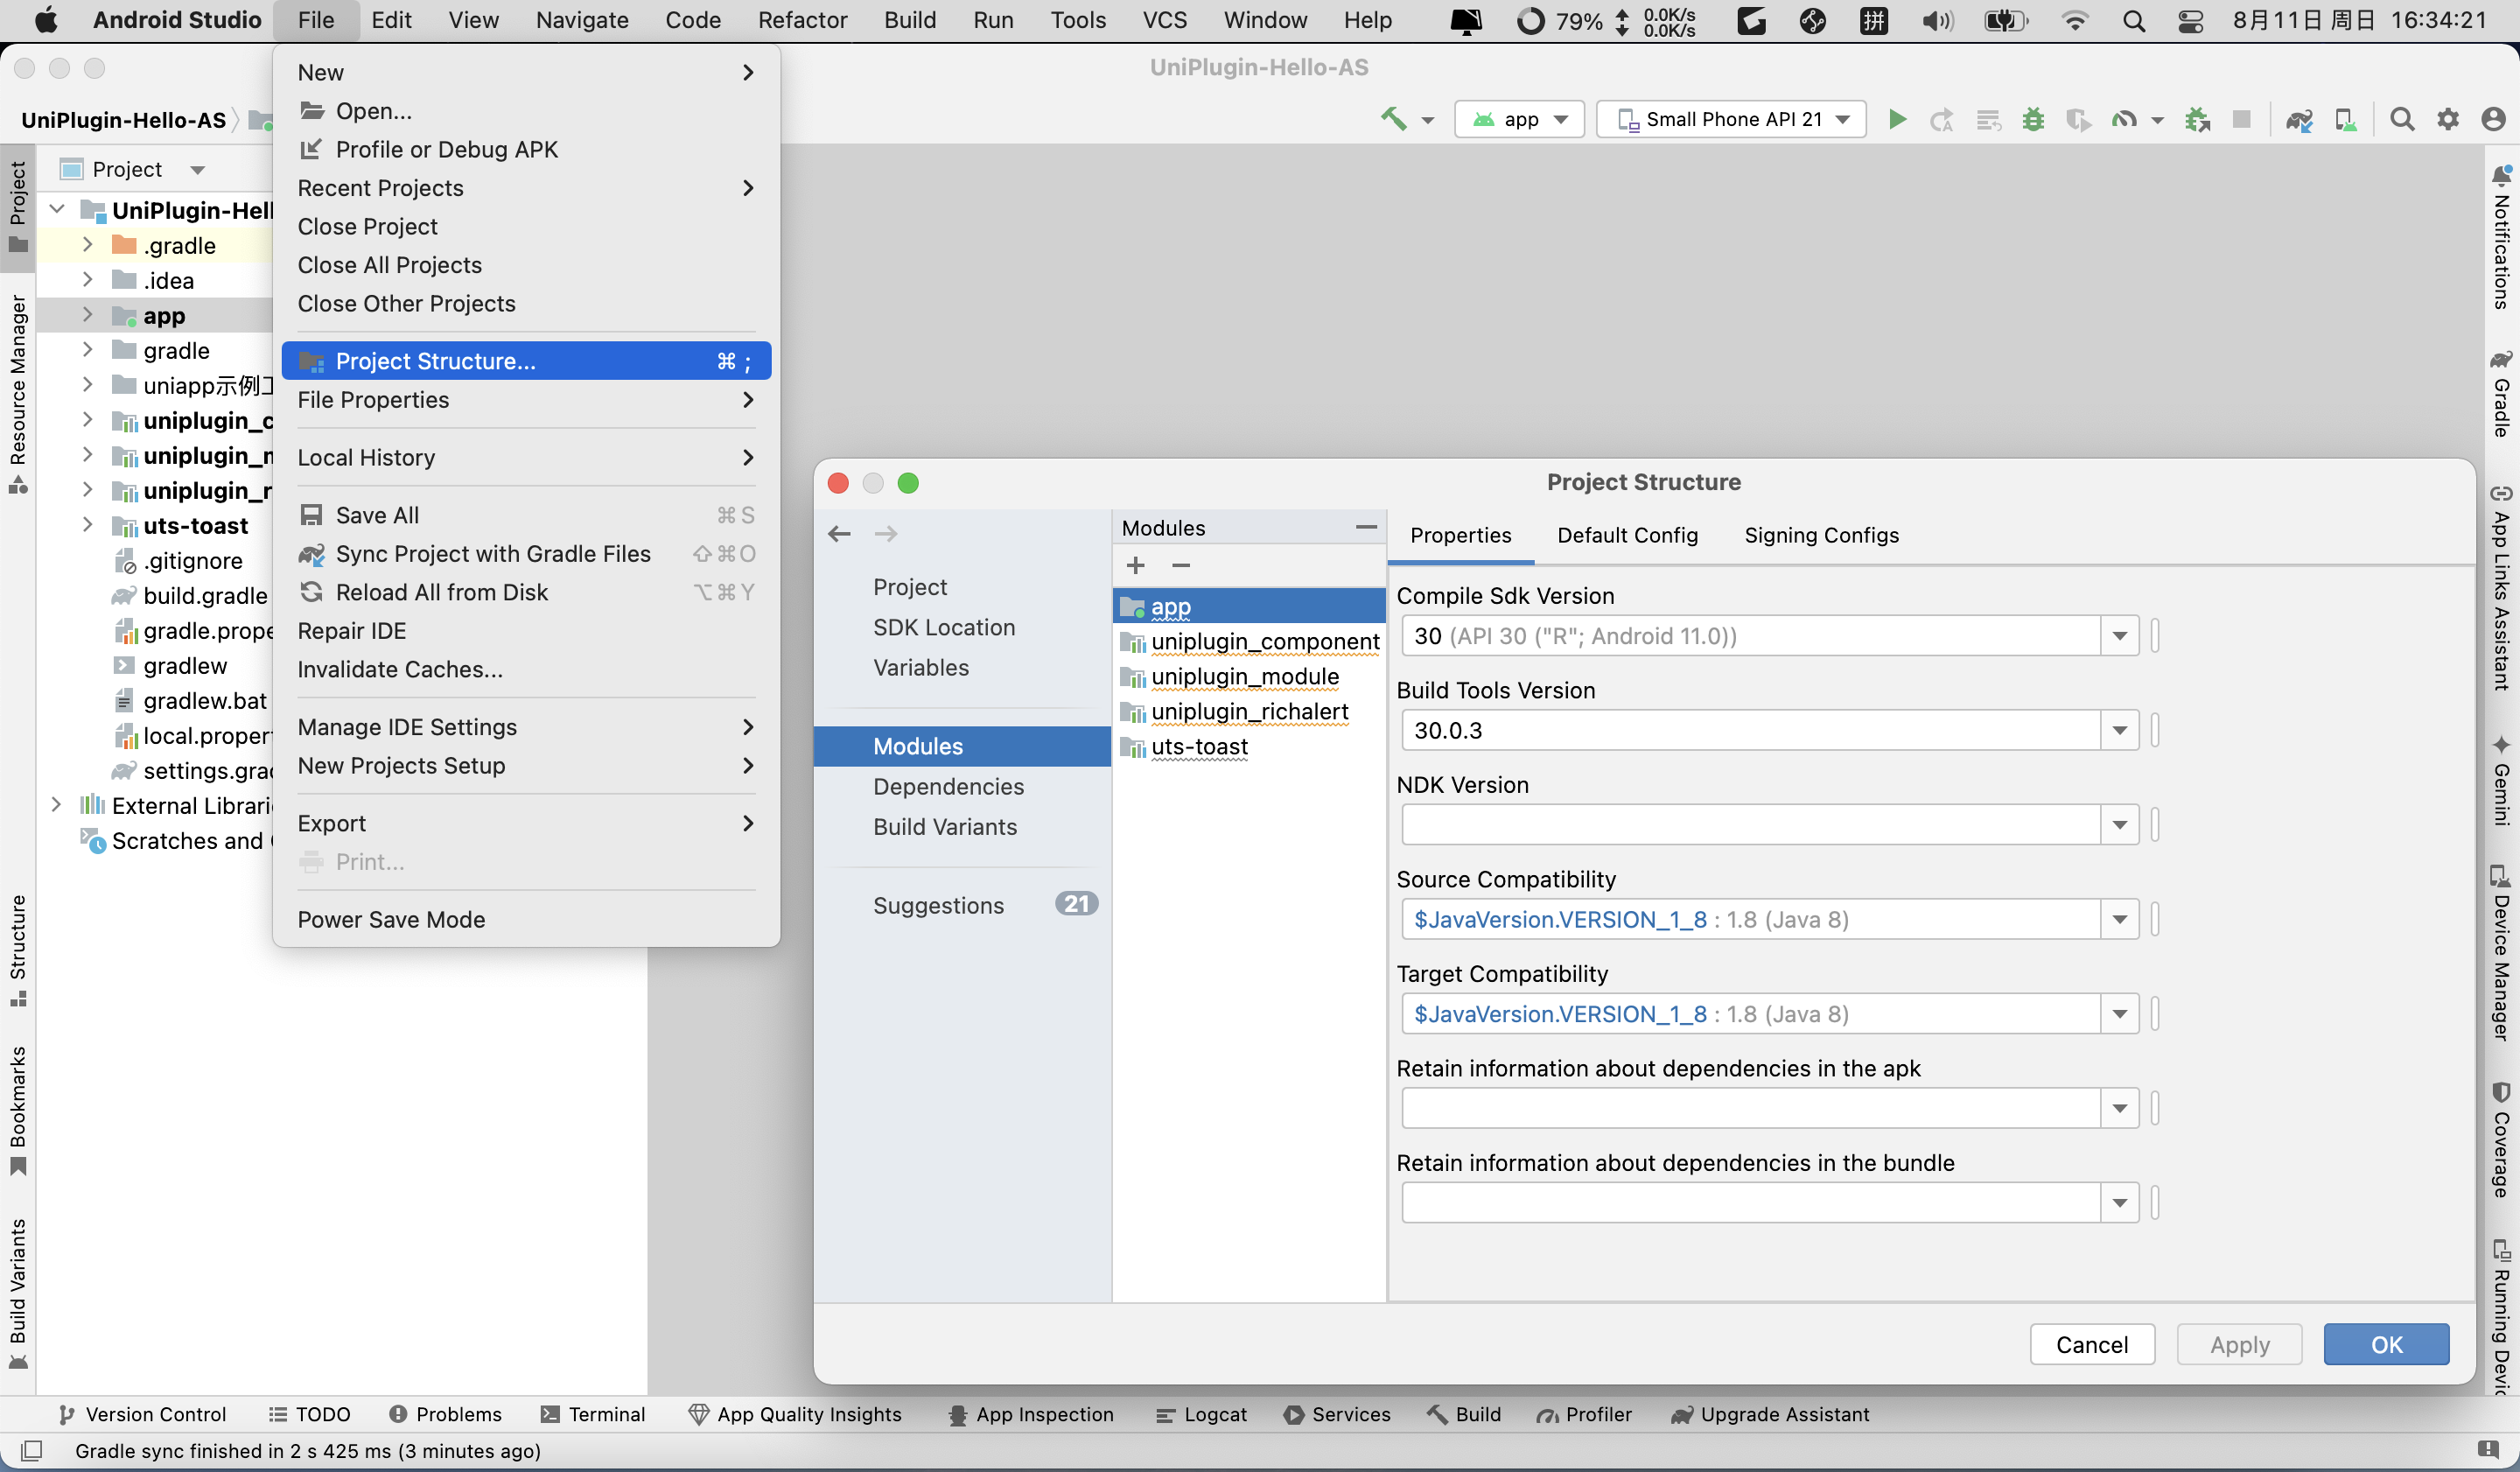This screenshot has height=1472, width=2520.
Task: Click the Cancel button in Project Structure
Action: [2091, 1345]
